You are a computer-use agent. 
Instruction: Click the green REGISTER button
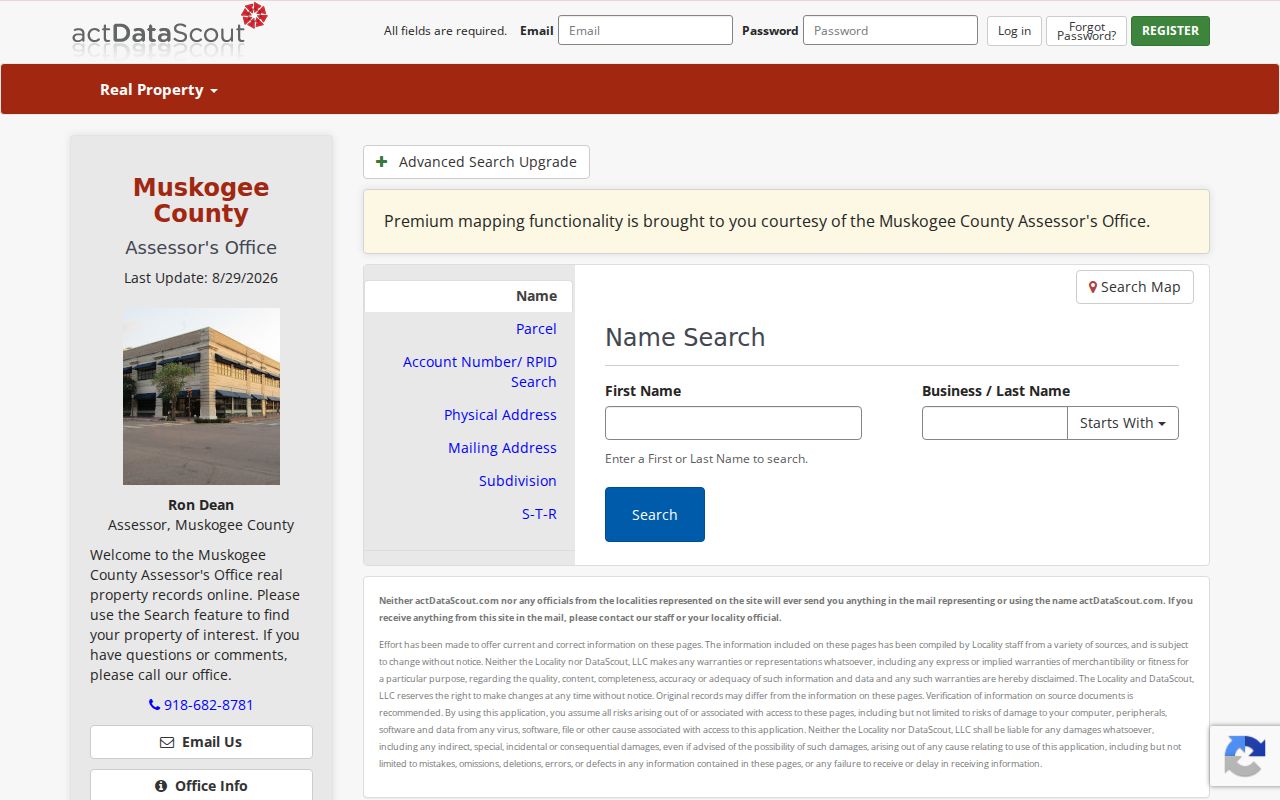(1170, 30)
